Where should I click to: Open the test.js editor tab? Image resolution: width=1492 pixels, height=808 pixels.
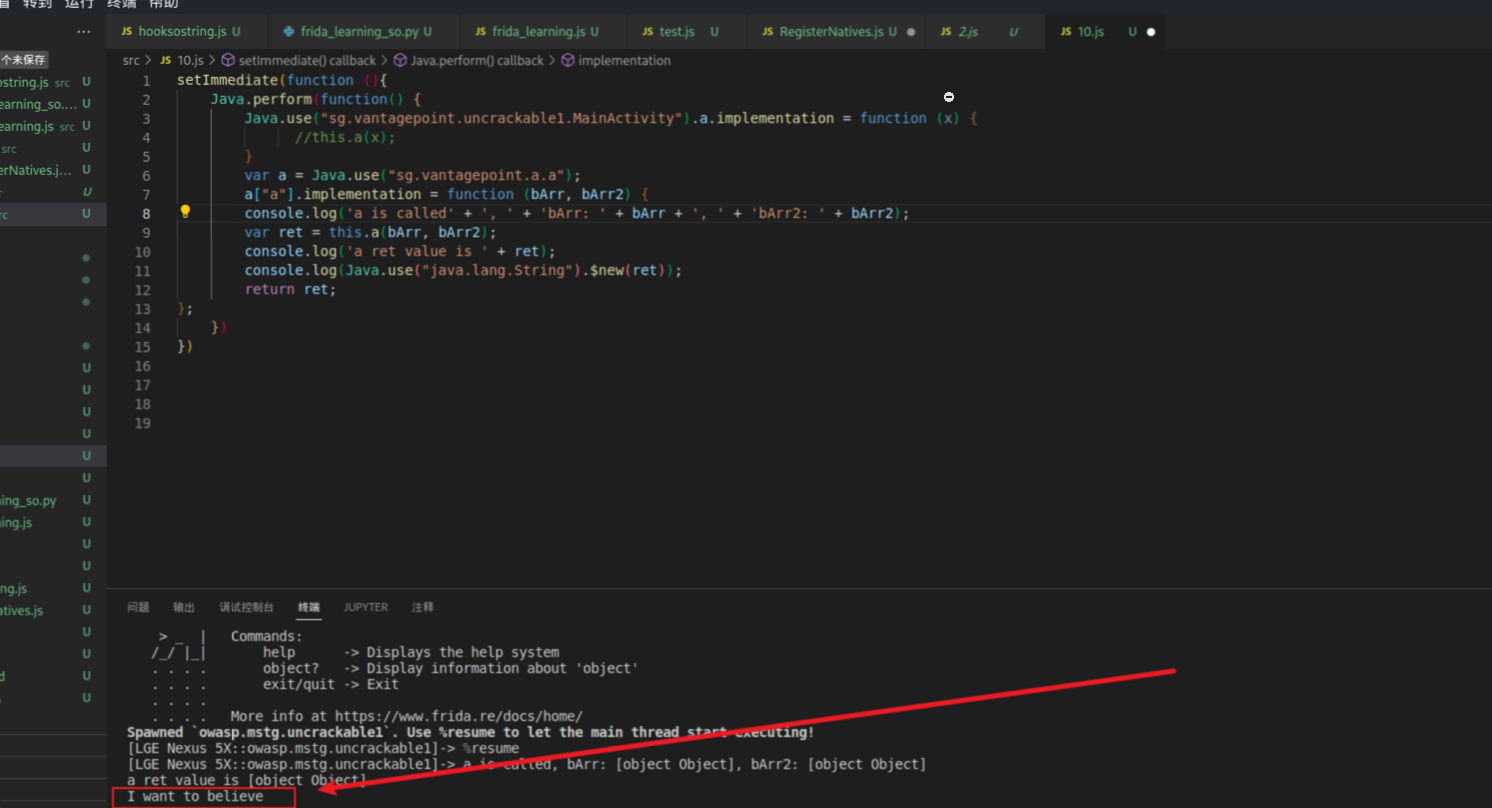click(688, 32)
